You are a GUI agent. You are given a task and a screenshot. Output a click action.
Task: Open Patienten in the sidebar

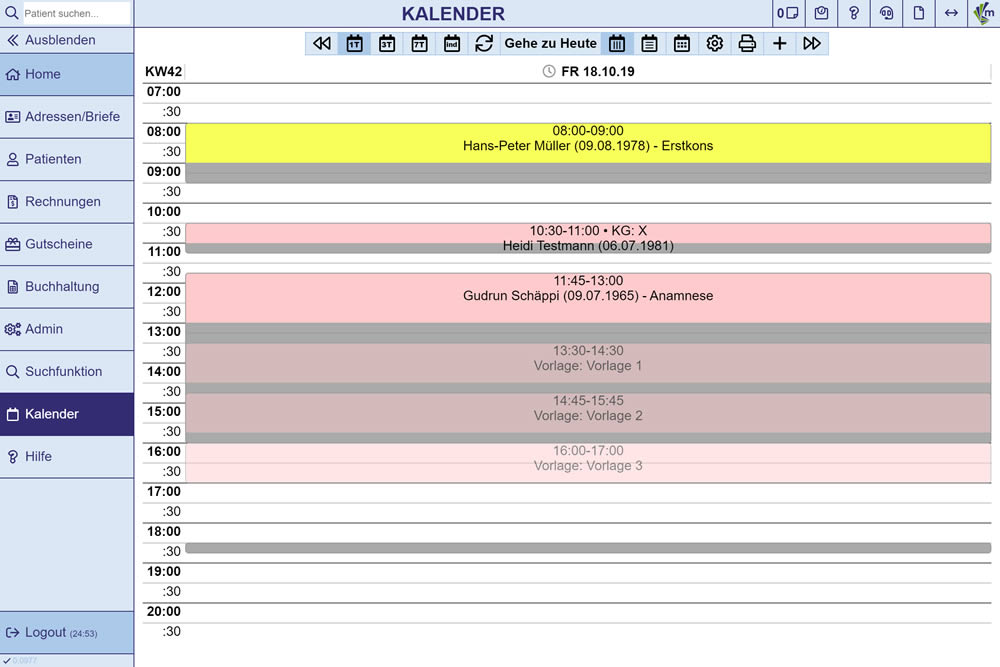[53, 159]
